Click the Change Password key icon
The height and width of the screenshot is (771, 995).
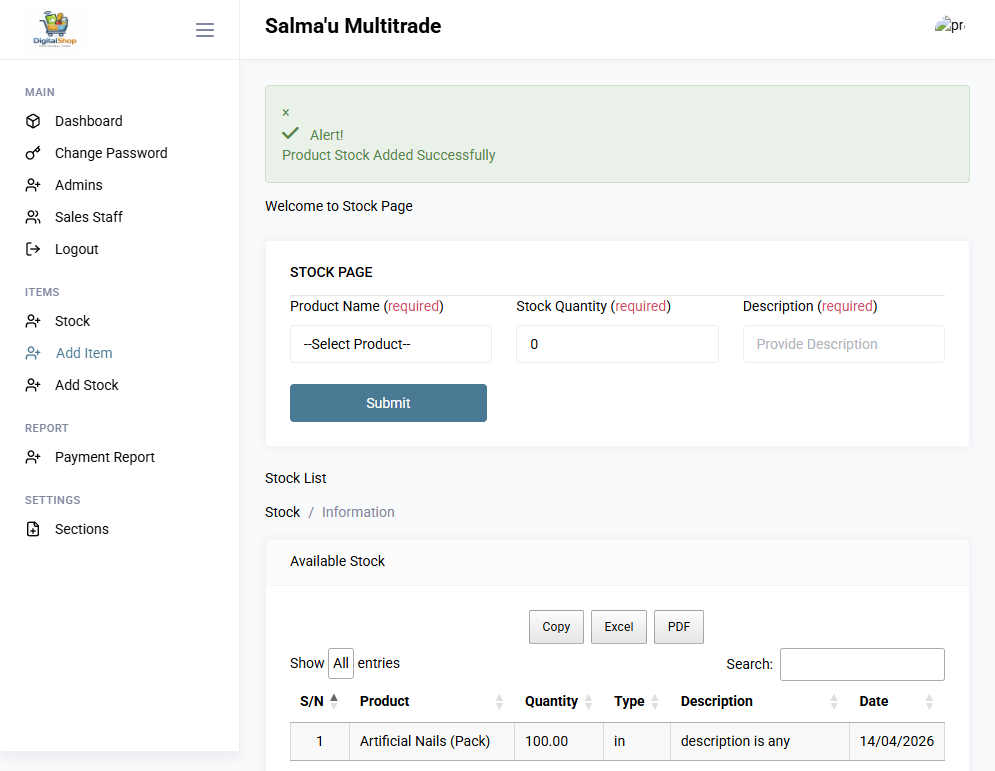[x=33, y=153]
